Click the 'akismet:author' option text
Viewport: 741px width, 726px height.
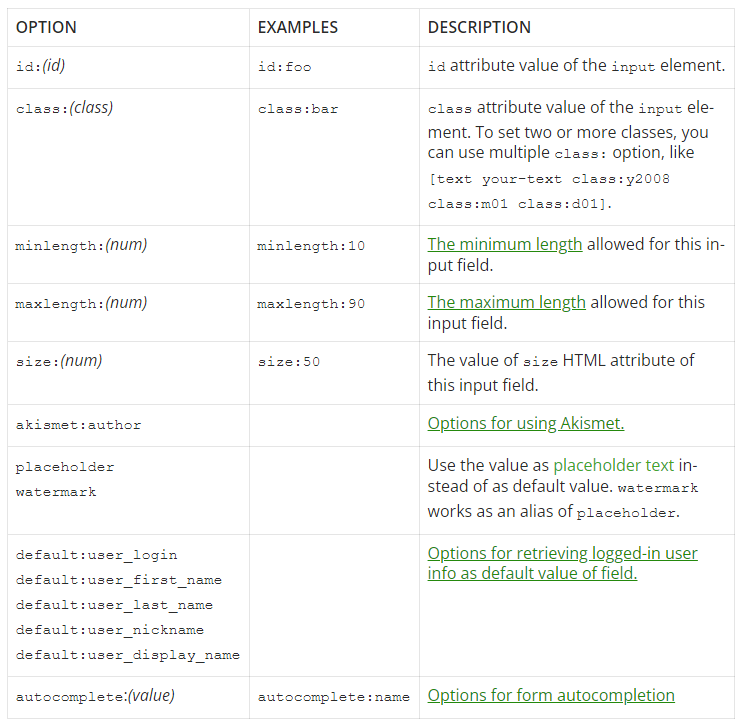pos(78,425)
